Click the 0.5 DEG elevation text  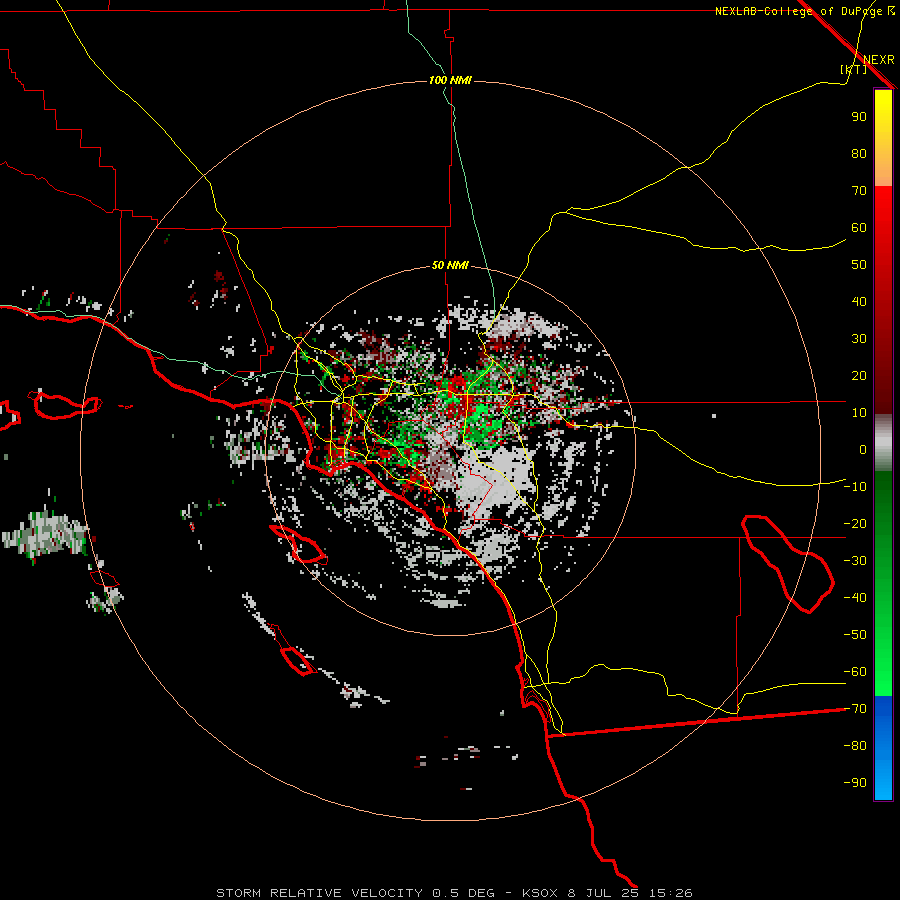pos(463,893)
